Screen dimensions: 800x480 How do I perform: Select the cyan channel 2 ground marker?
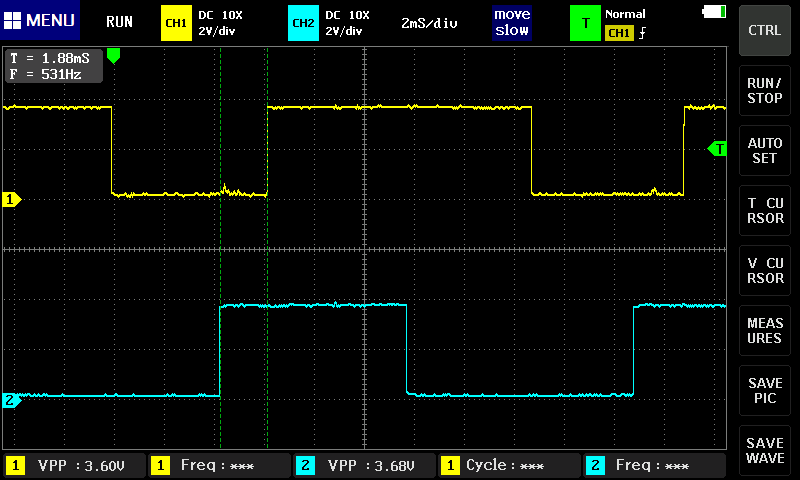[11, 400]
